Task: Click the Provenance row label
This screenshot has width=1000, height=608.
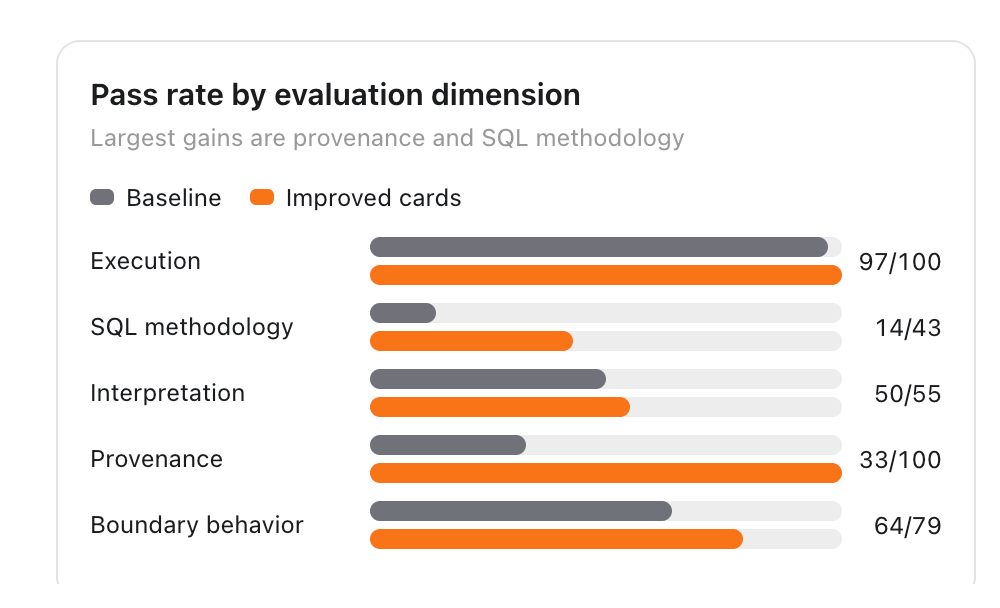Action: 156,459
